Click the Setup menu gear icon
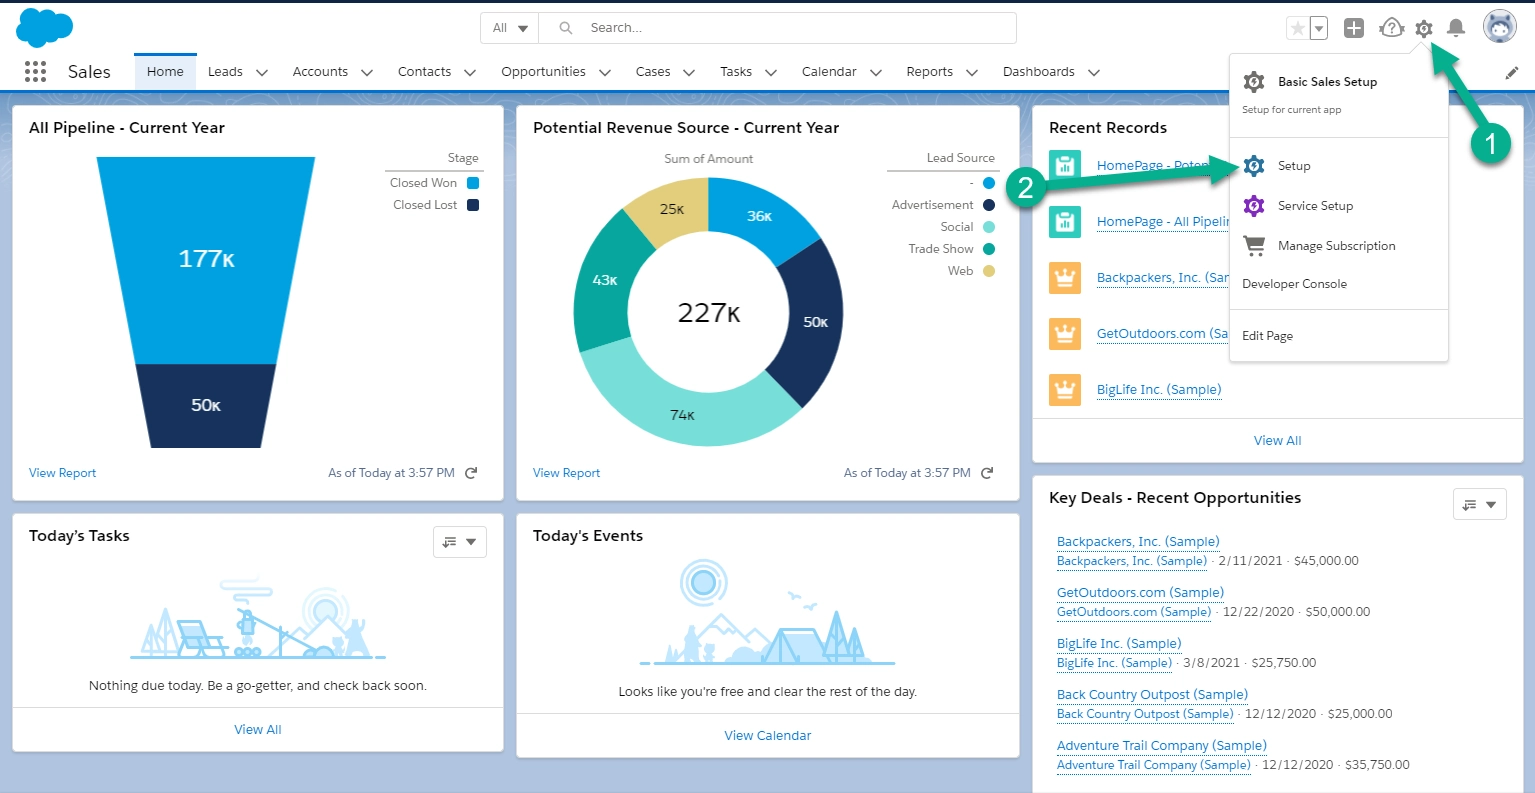 pyautogui.click(x=1254, y=166)
